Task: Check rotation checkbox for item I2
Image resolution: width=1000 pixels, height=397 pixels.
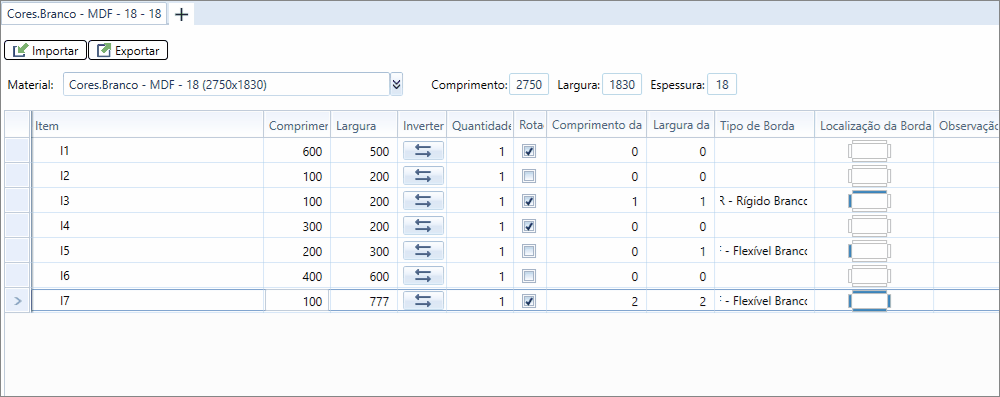Action: point(529,176)
